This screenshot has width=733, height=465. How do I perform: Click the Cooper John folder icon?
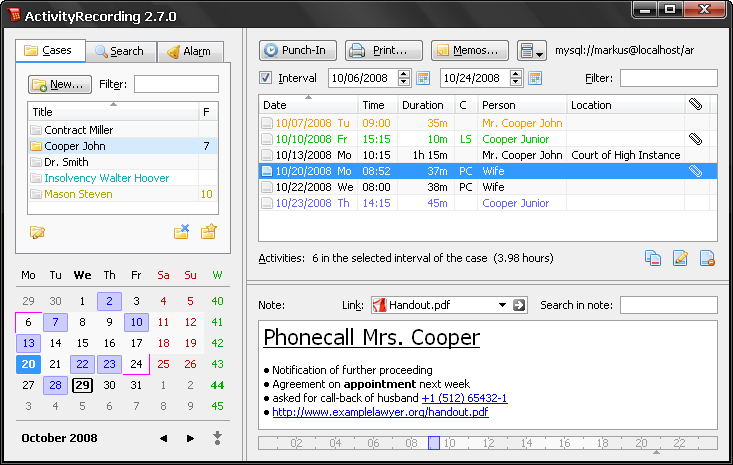36,146
